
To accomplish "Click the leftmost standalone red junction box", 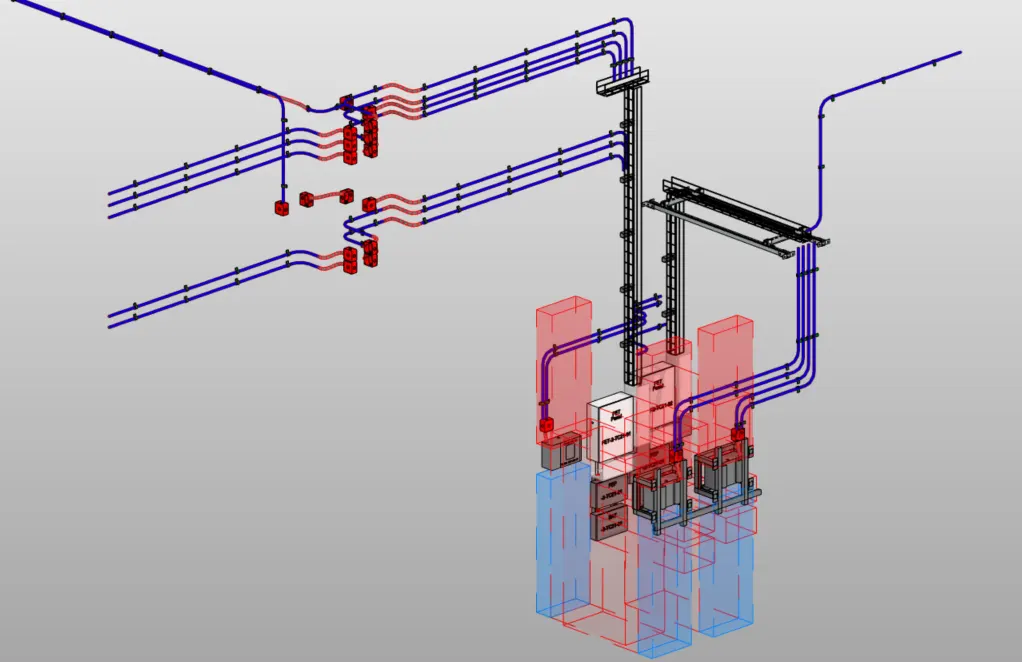I will tap(280, 207).
